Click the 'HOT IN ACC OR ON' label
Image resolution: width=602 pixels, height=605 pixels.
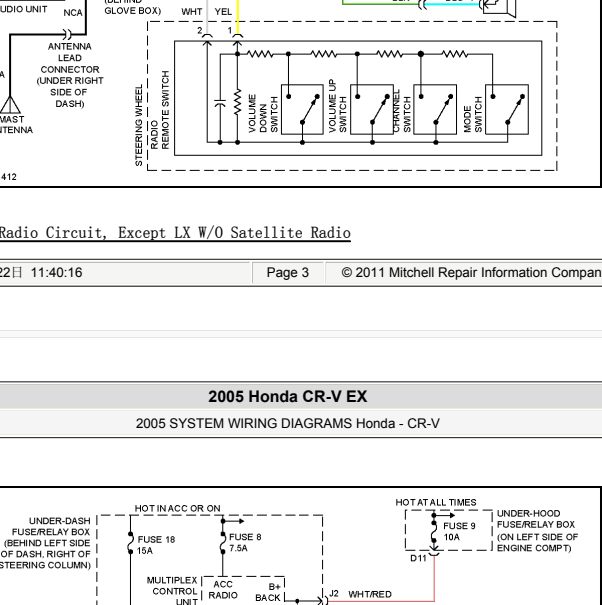click(x=178, y=509)
